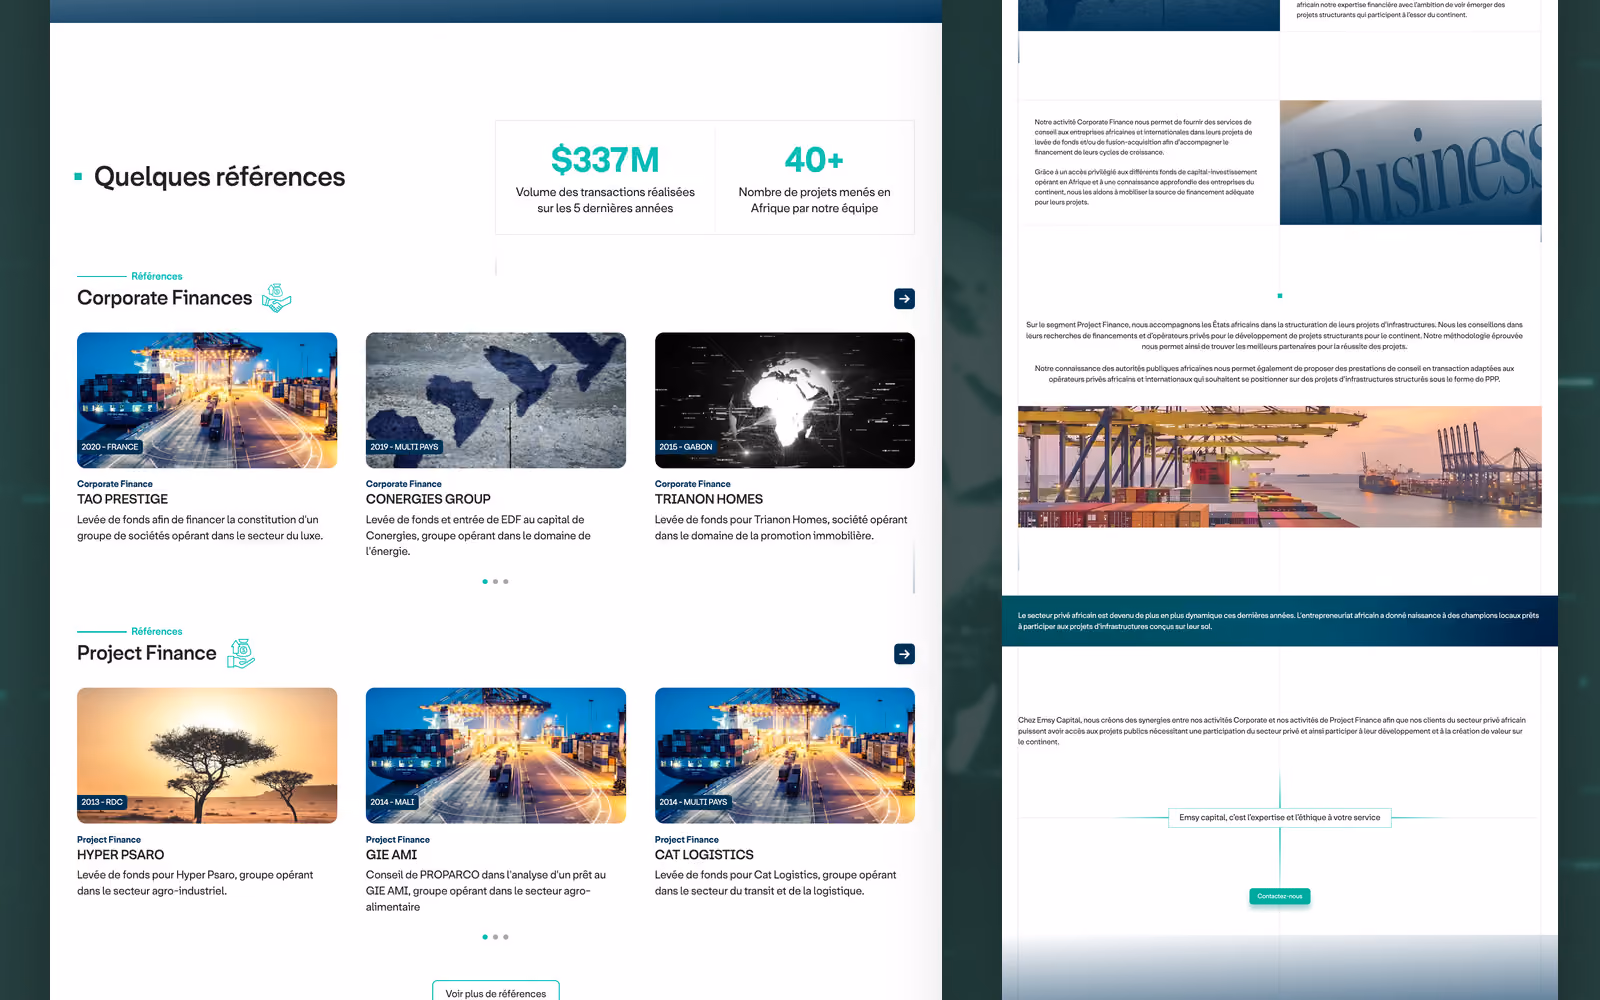Click the Corporate Finances hand-coin icon
The height and width of the screenshot is (1000, 1600).
click(x=276, y=298)
